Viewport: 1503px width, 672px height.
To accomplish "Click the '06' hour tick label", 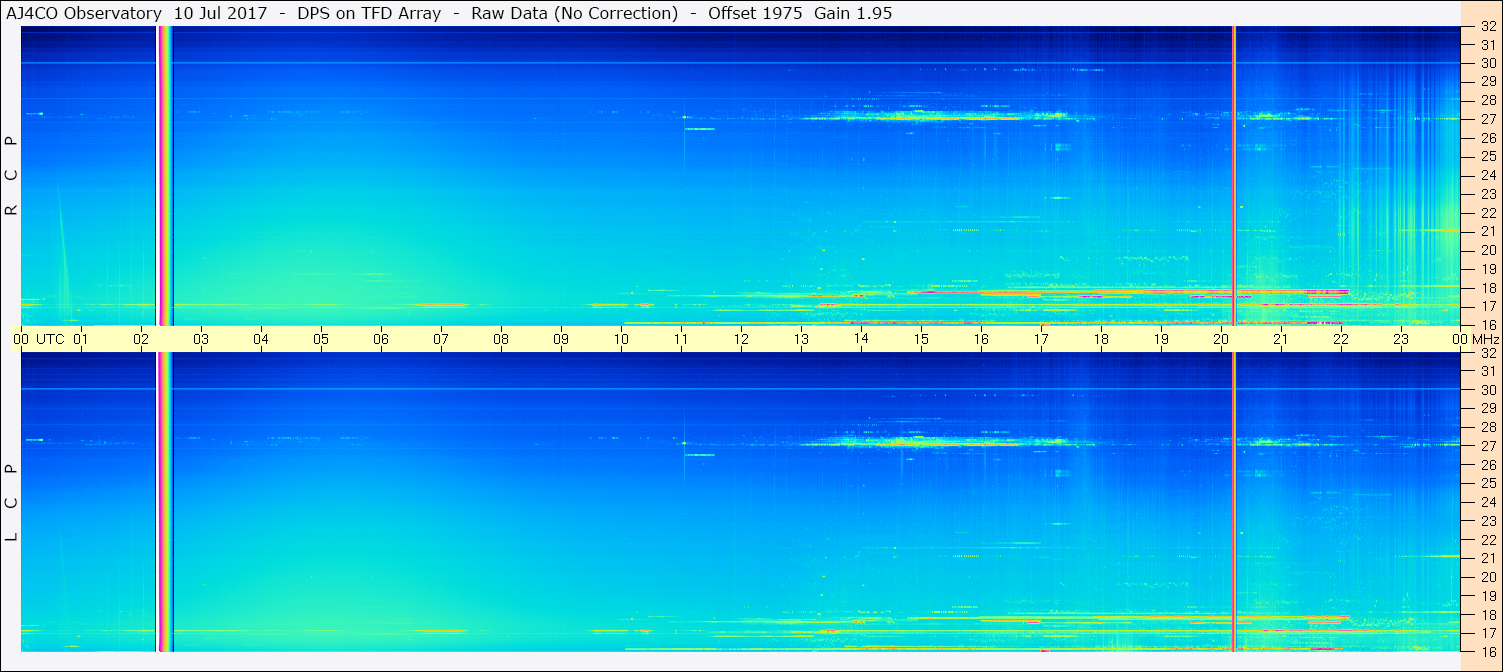I will pos(381,339).
